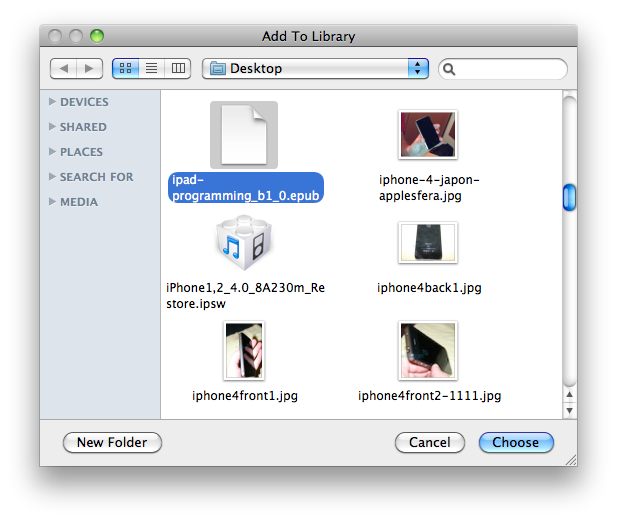
Task: Expand the MEDIA sidebar section
Action: tap(53, 202)
